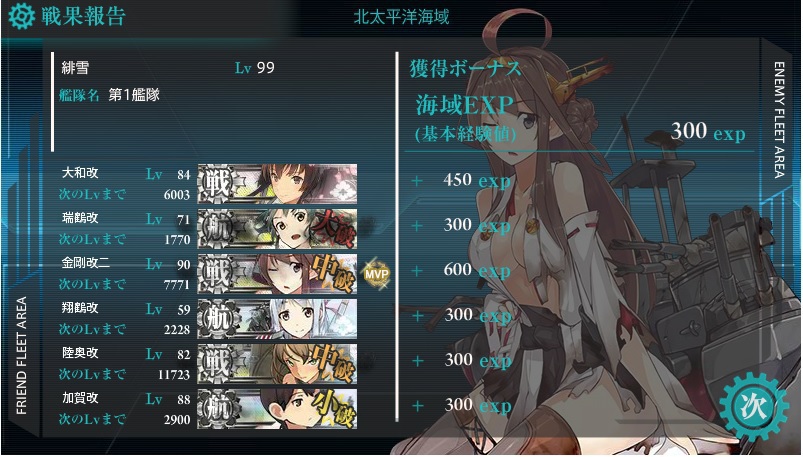Click the 300 exp base experience value
803x457 pixels.
pyautogui.click(x=708, y=132)
